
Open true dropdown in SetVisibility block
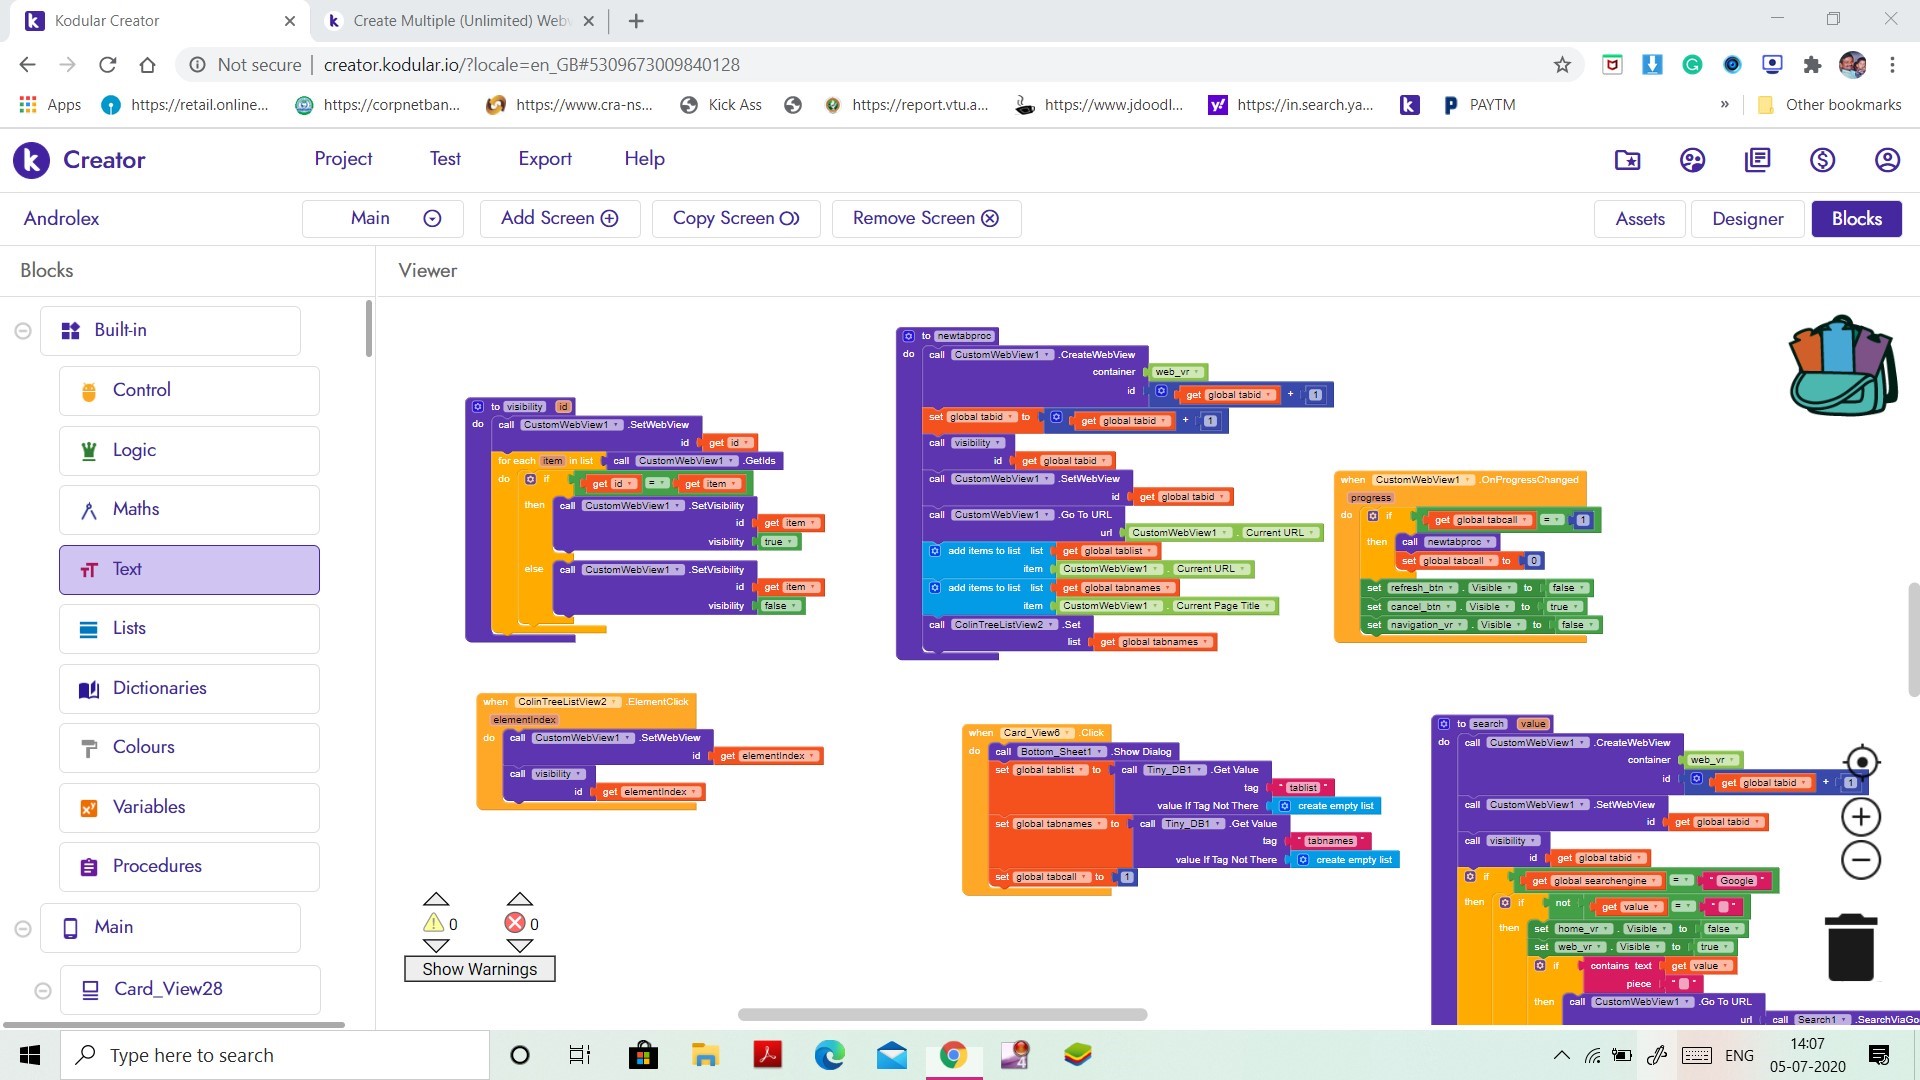[x=780, y=542]
